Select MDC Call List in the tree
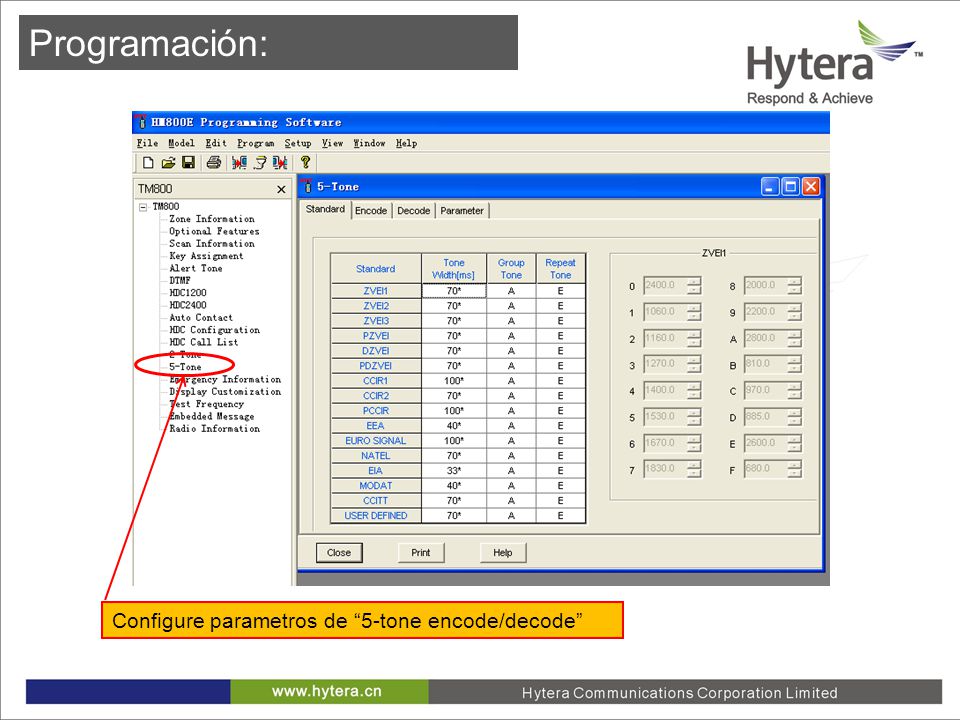960x720 pixels. coord(204,342)
